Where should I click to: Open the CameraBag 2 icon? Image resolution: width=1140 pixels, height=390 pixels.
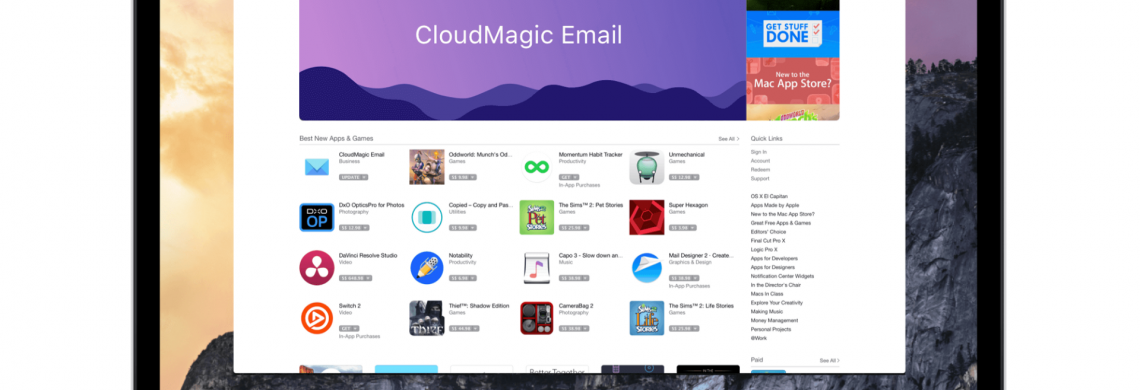[537, 318]
